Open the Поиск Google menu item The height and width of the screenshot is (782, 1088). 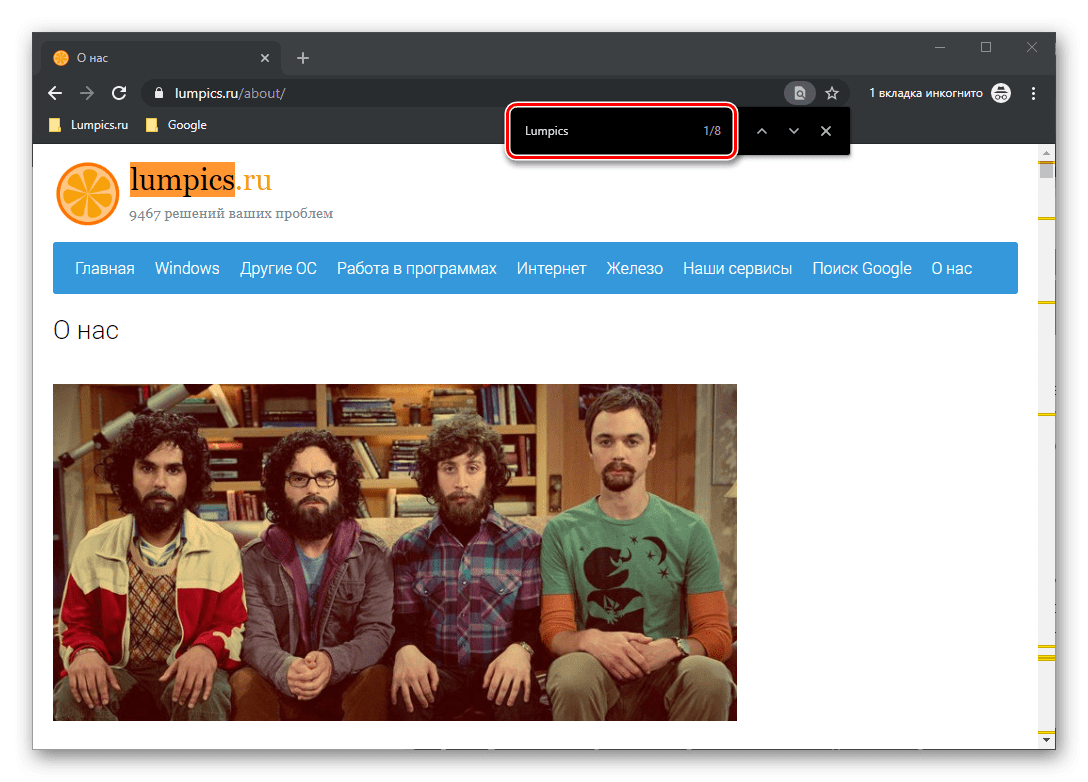coord(862,269)
